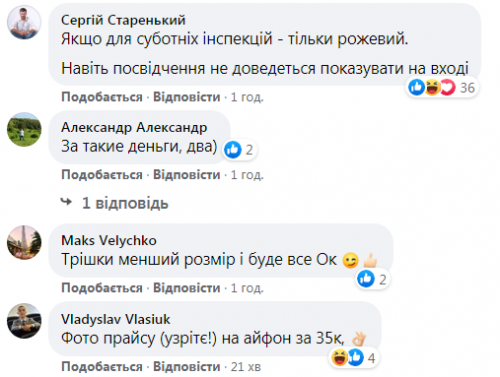The height and width of the screenshot is (377, 500).
Task: Click the '21 хв' timestamp link
Action: 246,367
